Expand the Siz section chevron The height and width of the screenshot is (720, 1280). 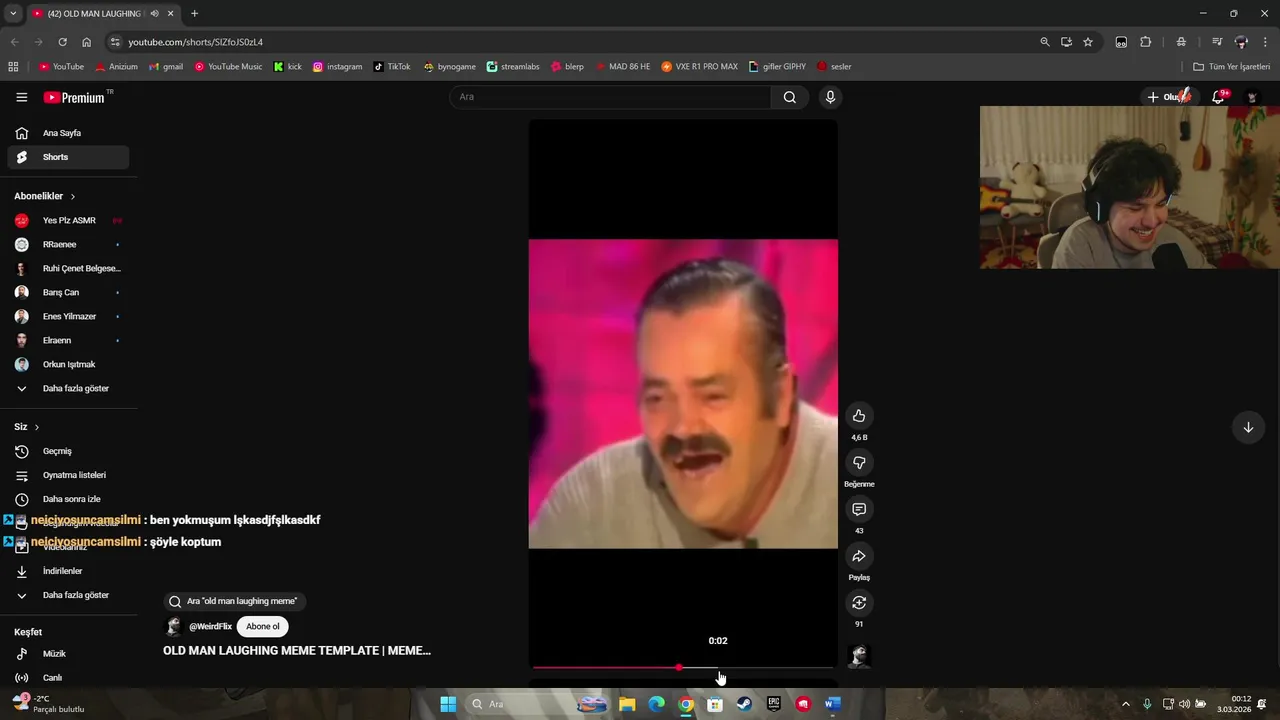pyautogui.click(x=37, y=427)
